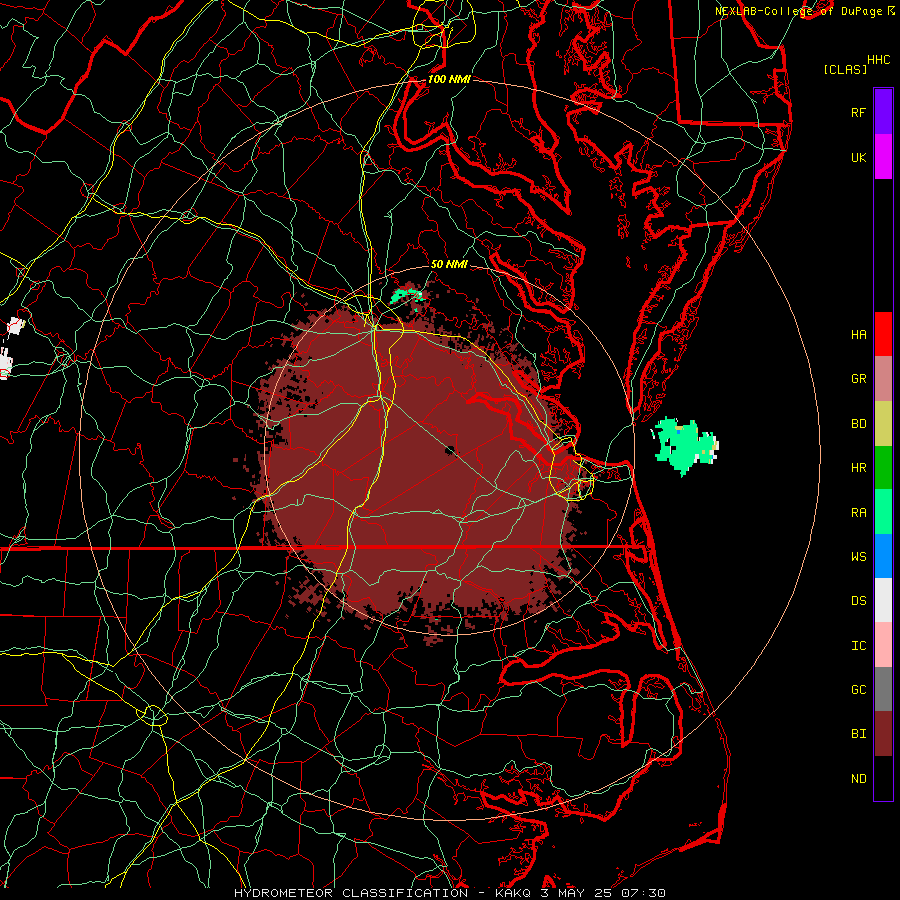Click the UK magenta legend swatch
900x900 pixels.
point(883,157)
